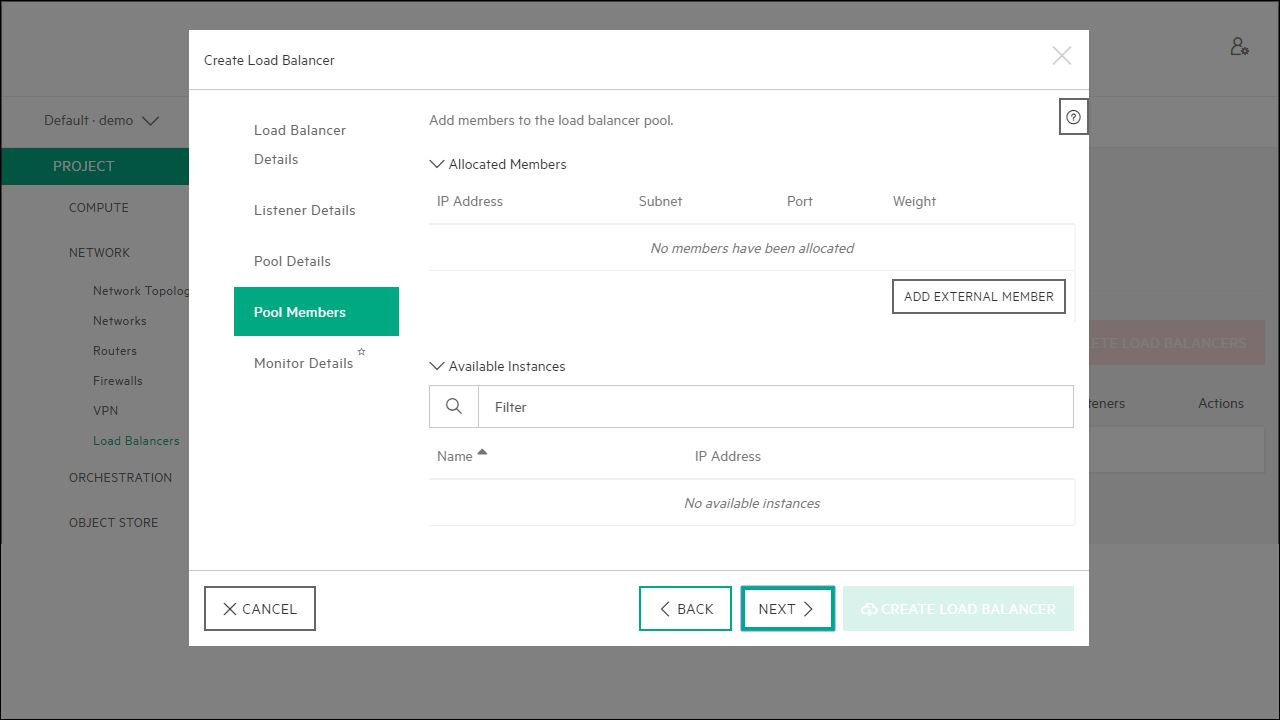This screenshot has width=1280, height=720.
Task: Switch to Pool Details step
Action: click(x=292, y=261)
